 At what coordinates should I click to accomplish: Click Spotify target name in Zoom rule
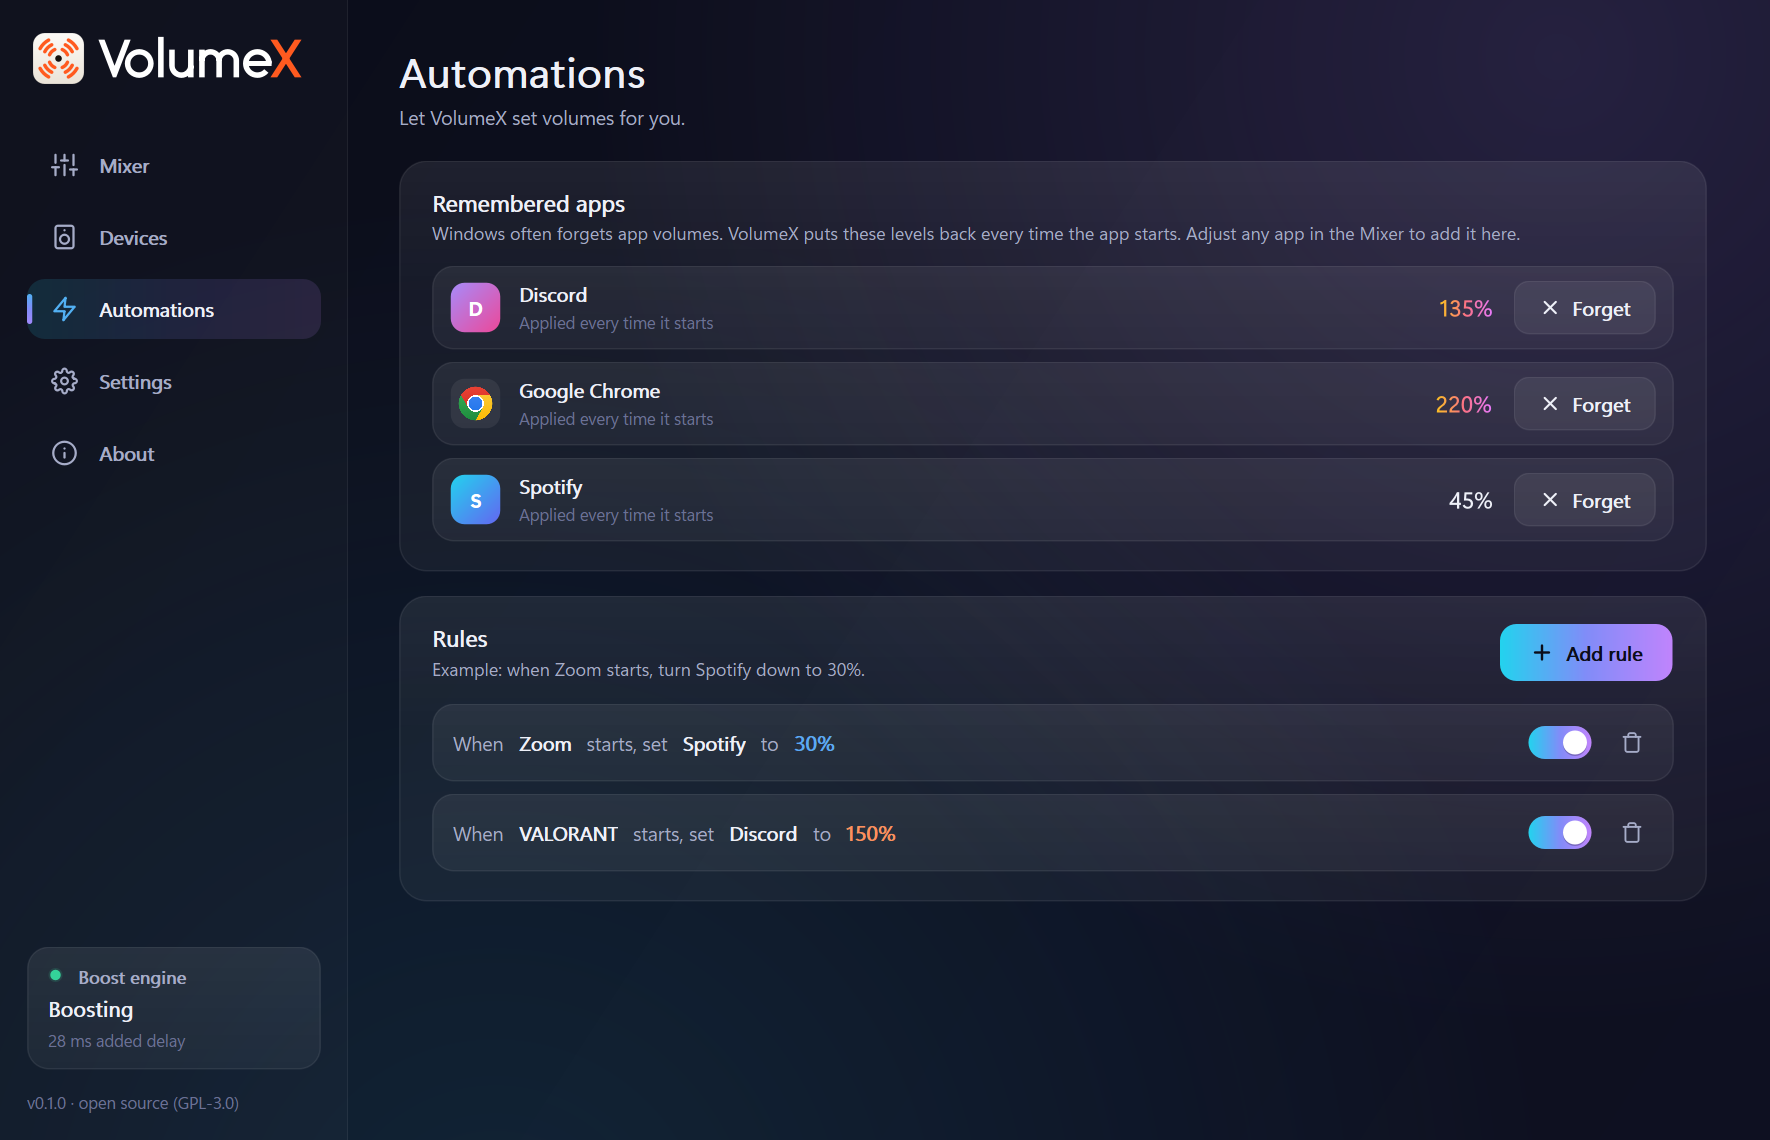[x=714, y=744]
